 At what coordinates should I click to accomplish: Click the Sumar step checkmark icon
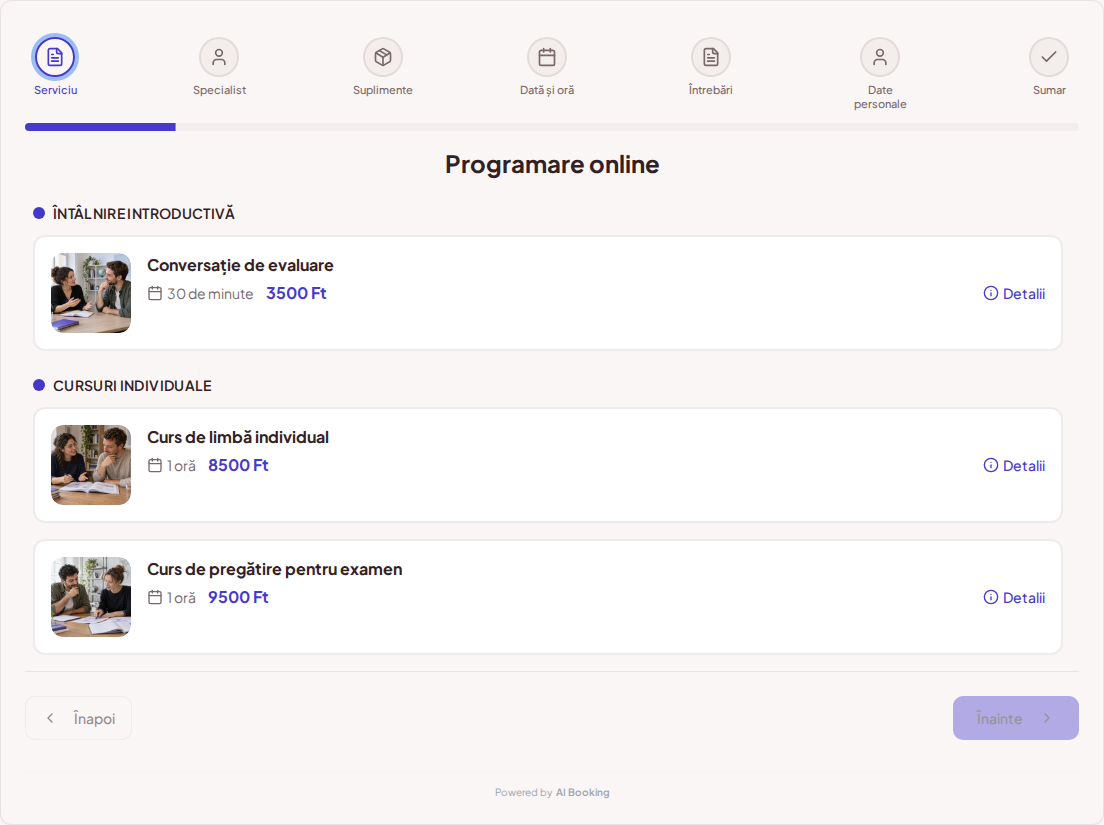coord(1049,57)
